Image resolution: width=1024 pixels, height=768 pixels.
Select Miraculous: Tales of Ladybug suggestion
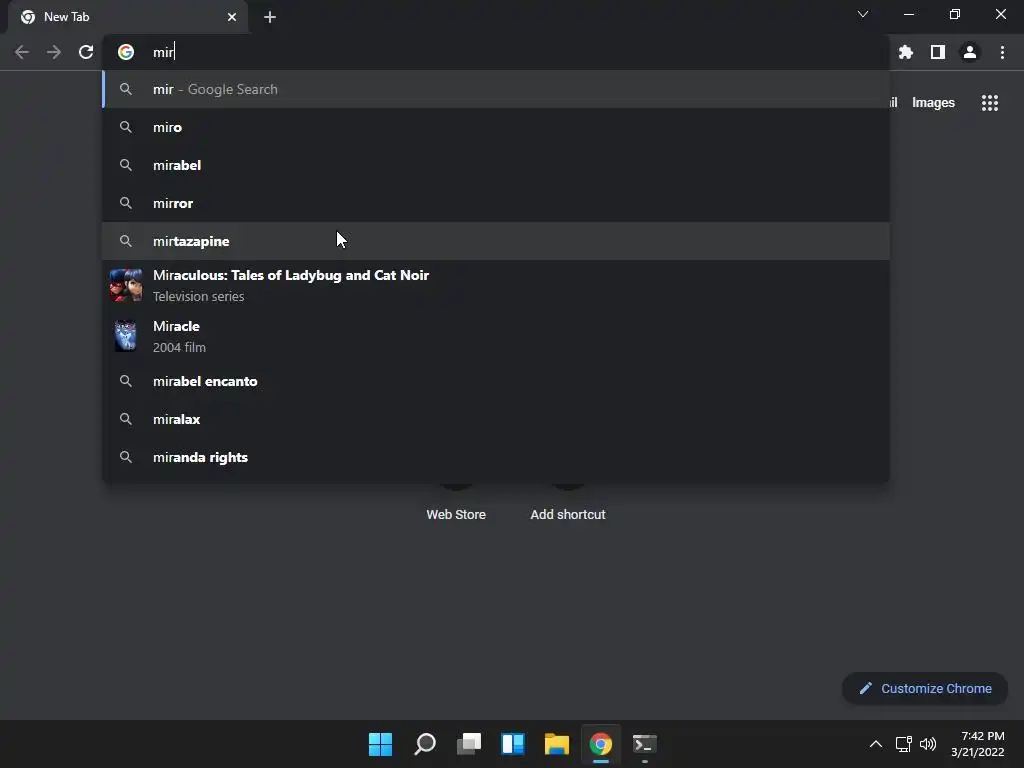coord(496,285)
